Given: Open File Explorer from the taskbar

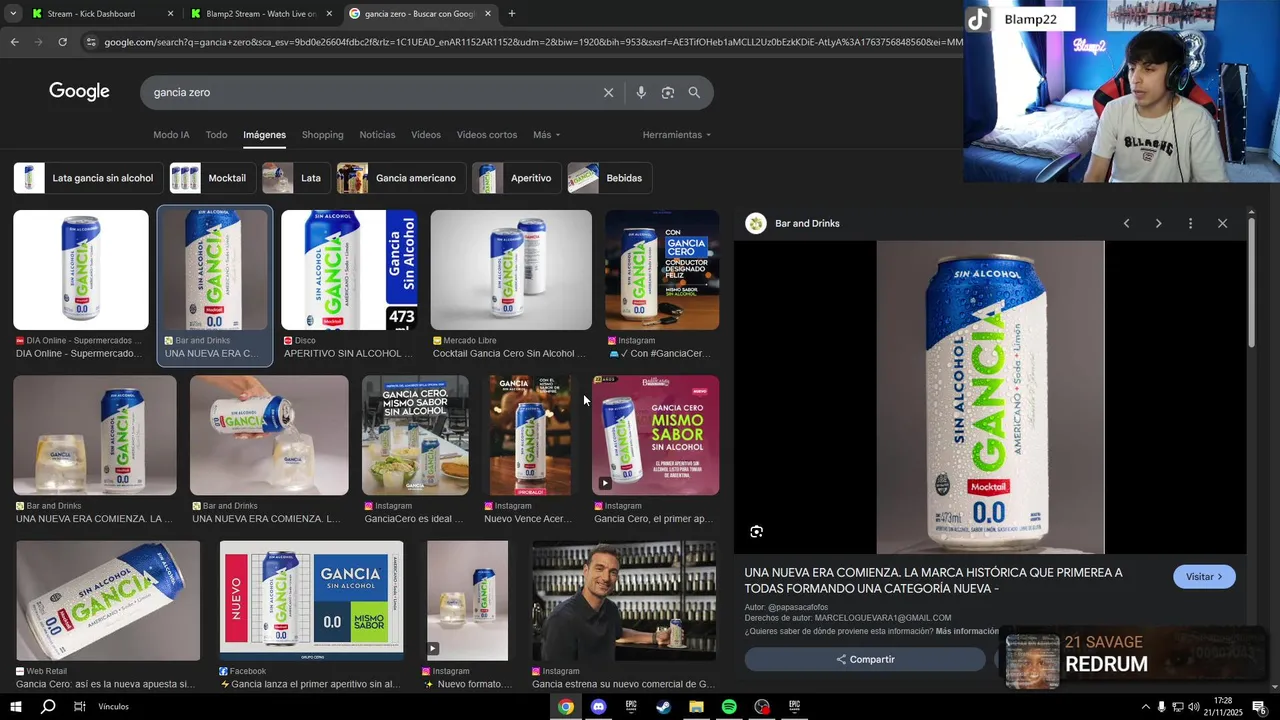Looking at the screenshot, I should coord(696,707).
